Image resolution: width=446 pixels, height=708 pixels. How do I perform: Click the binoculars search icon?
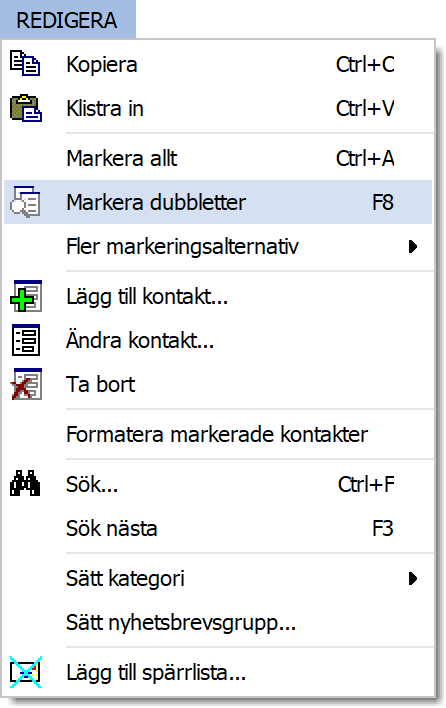[x=25, y=484]
